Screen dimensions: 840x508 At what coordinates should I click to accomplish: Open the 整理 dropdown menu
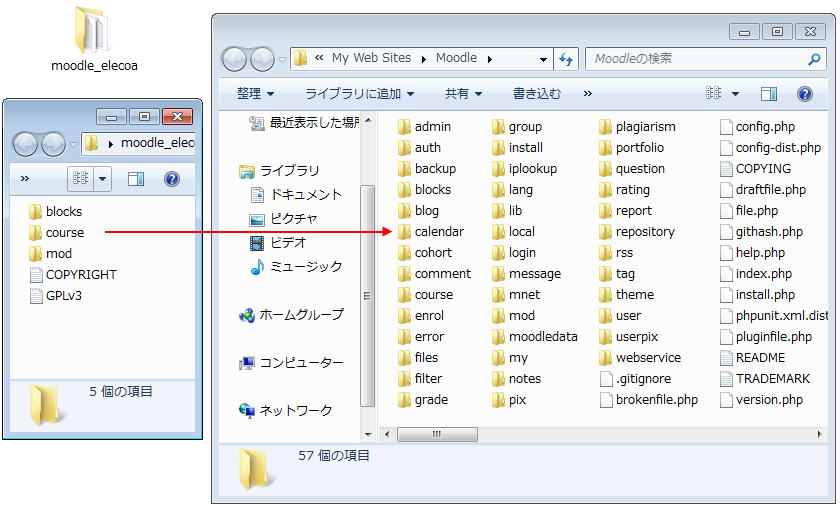[x=255, y=94]
